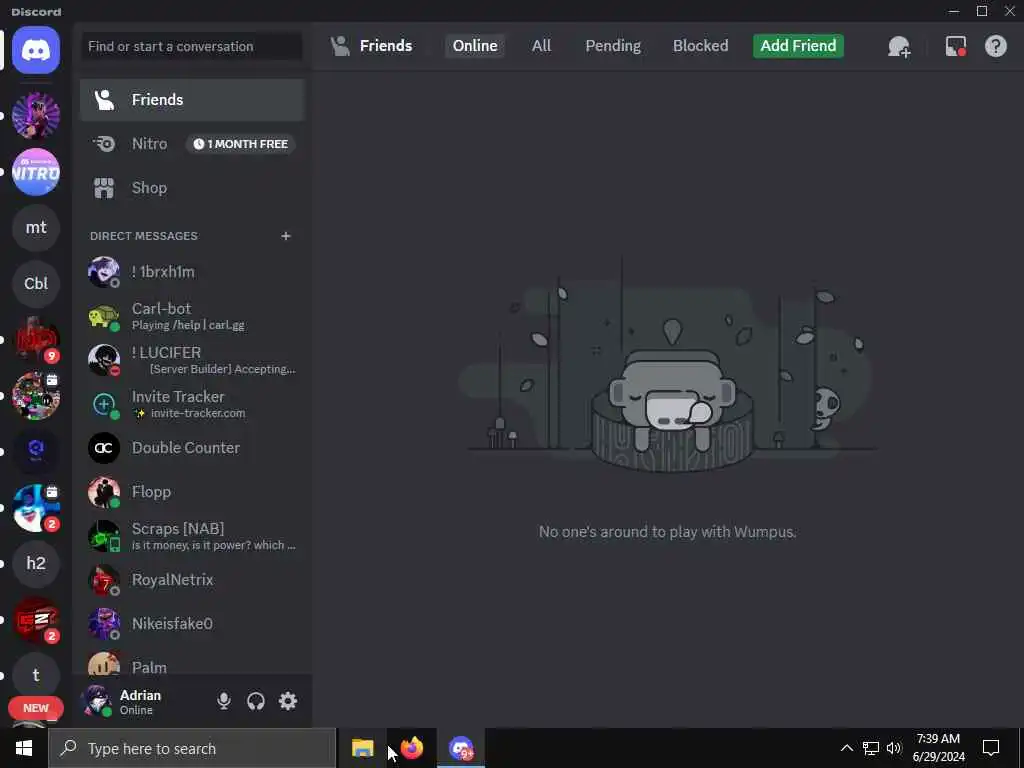Screen dimensions: 1024x768
Task: Open the red server with 9 badge
Action: pyautogui.click(x=36, y=340)
